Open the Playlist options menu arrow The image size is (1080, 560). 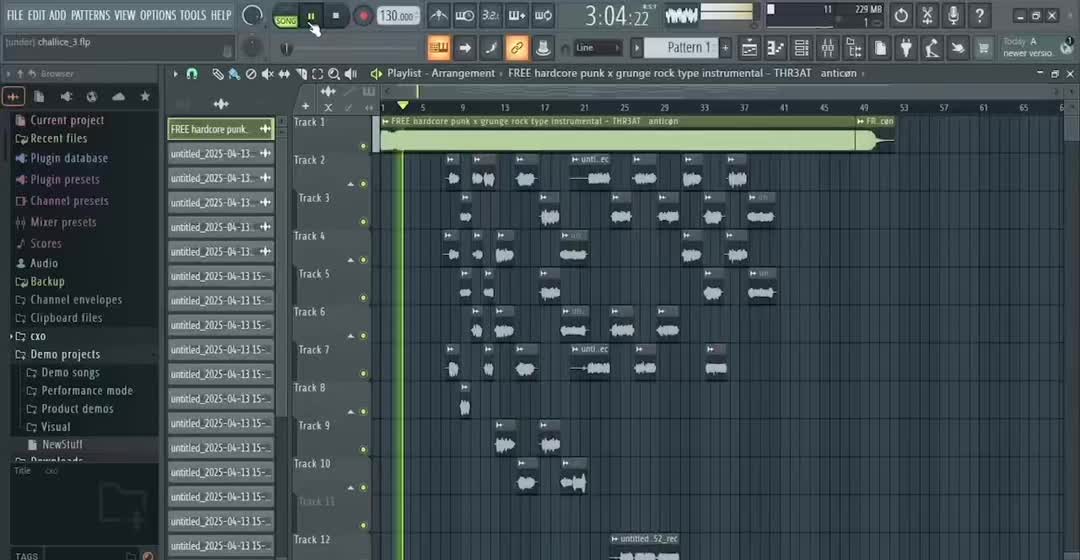click(176, 74)
